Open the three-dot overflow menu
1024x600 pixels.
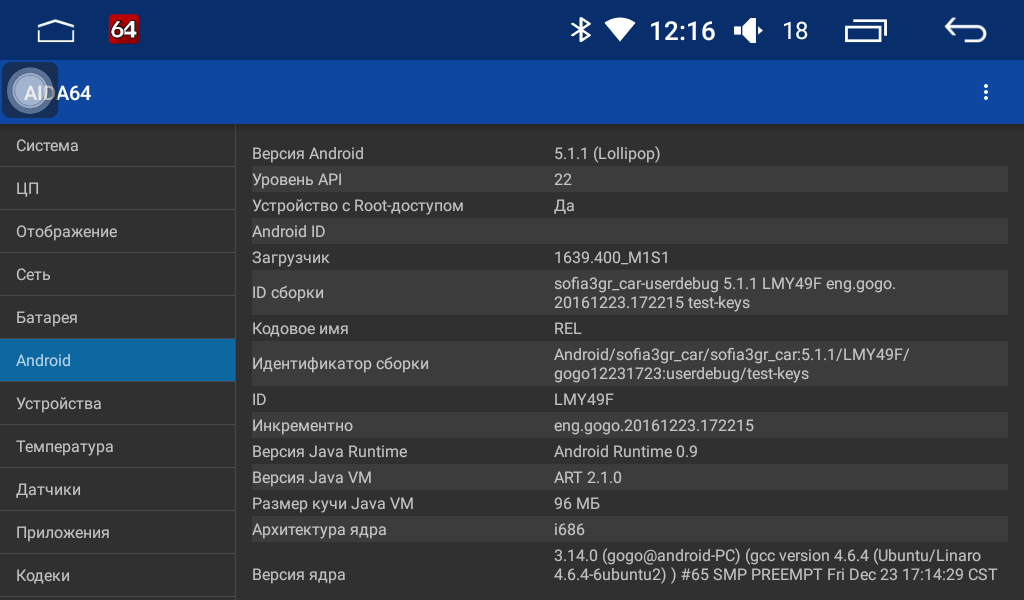(x=986, y=93)
